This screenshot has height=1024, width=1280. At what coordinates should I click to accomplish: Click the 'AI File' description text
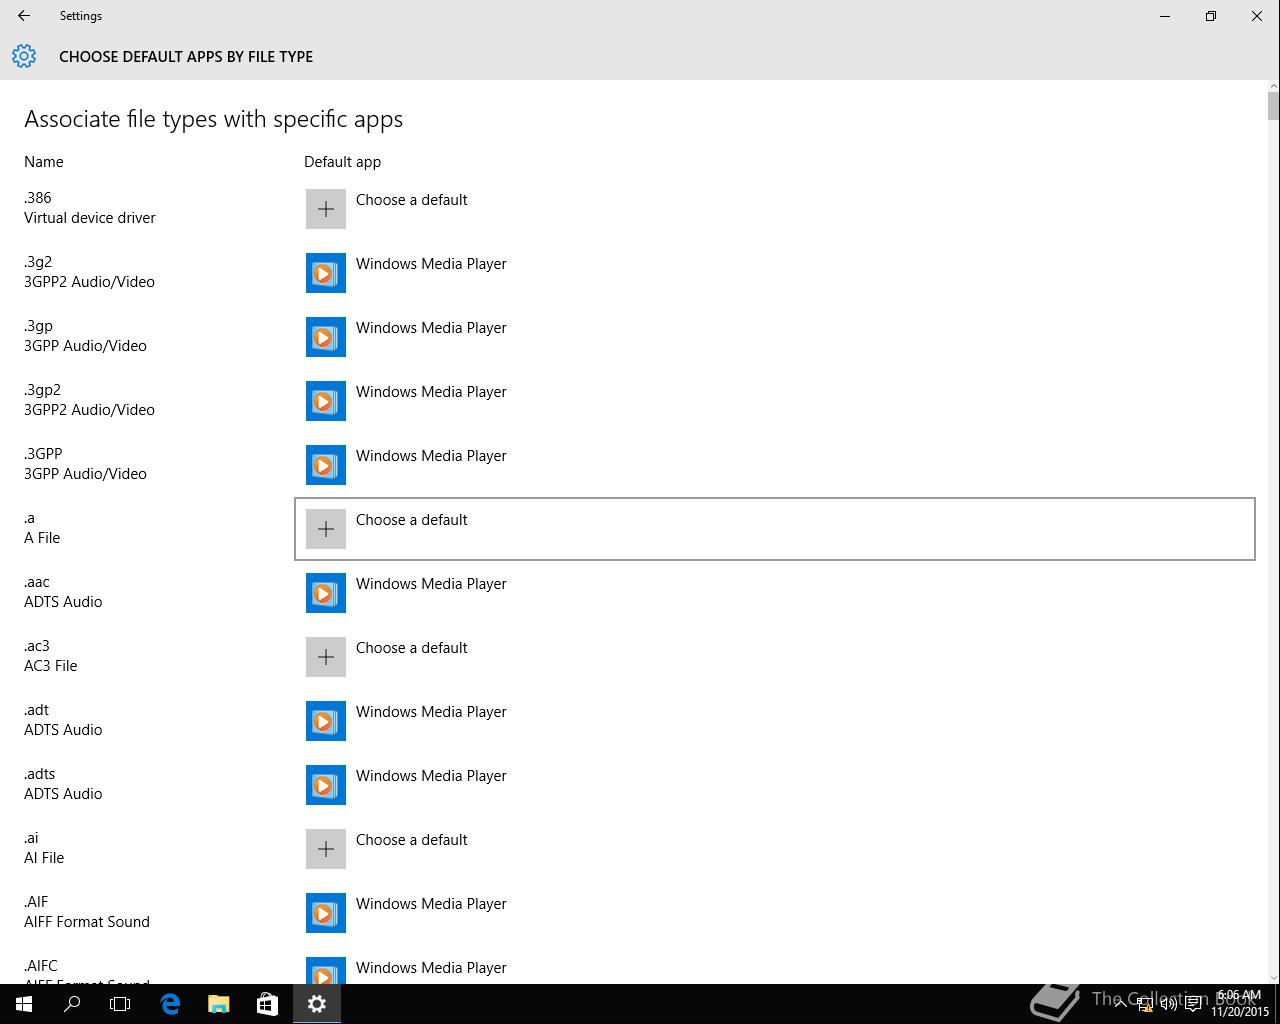click(x=44, y=858)
